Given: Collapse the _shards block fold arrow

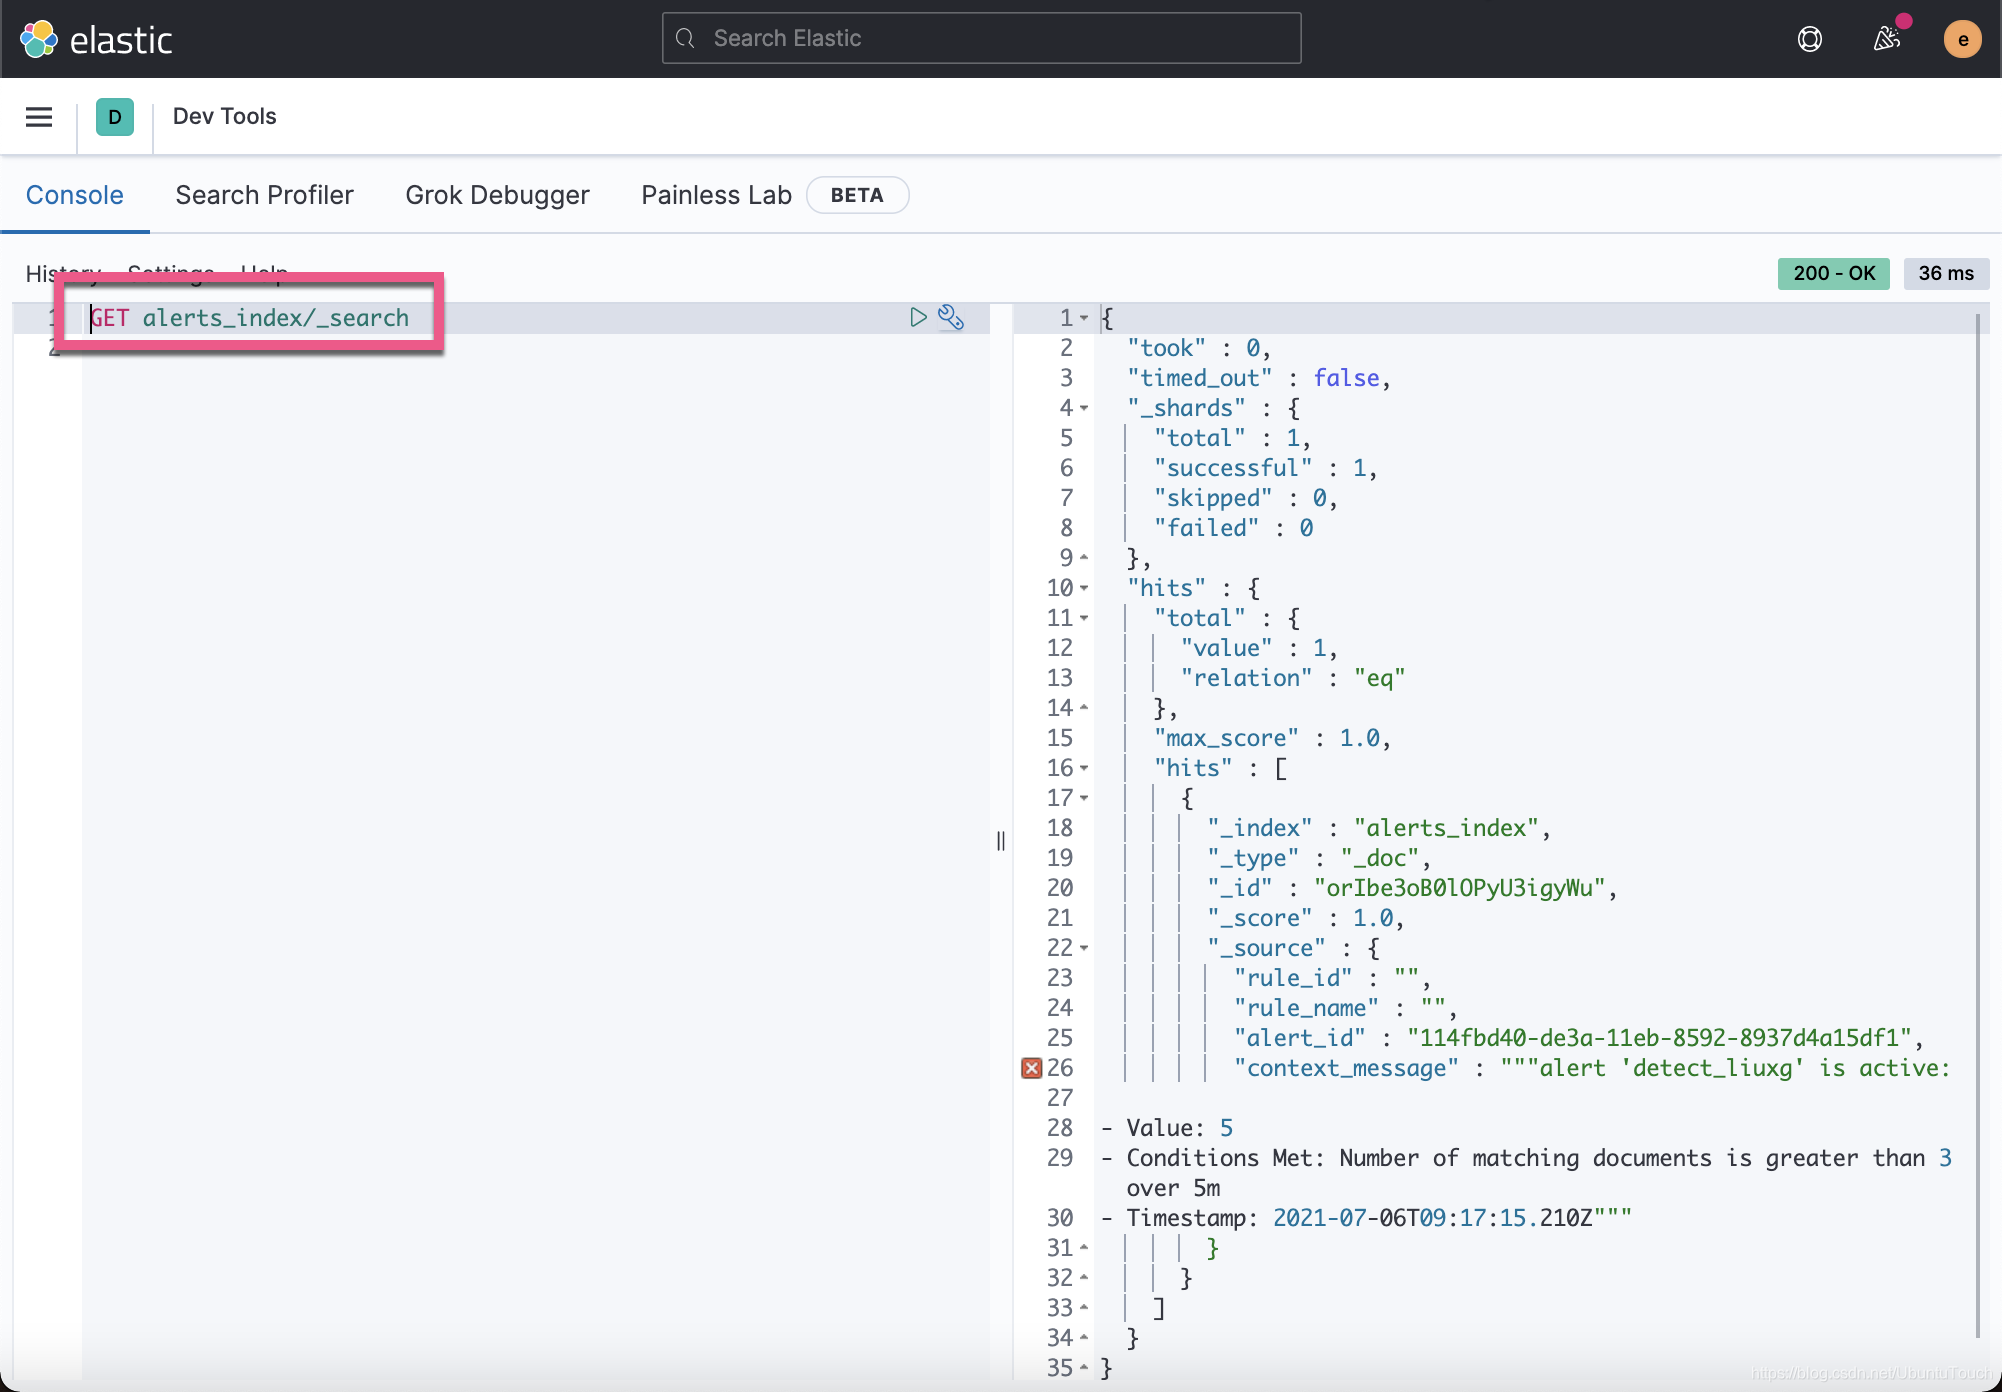Looking at the screenshot, I should [1084, 408].
